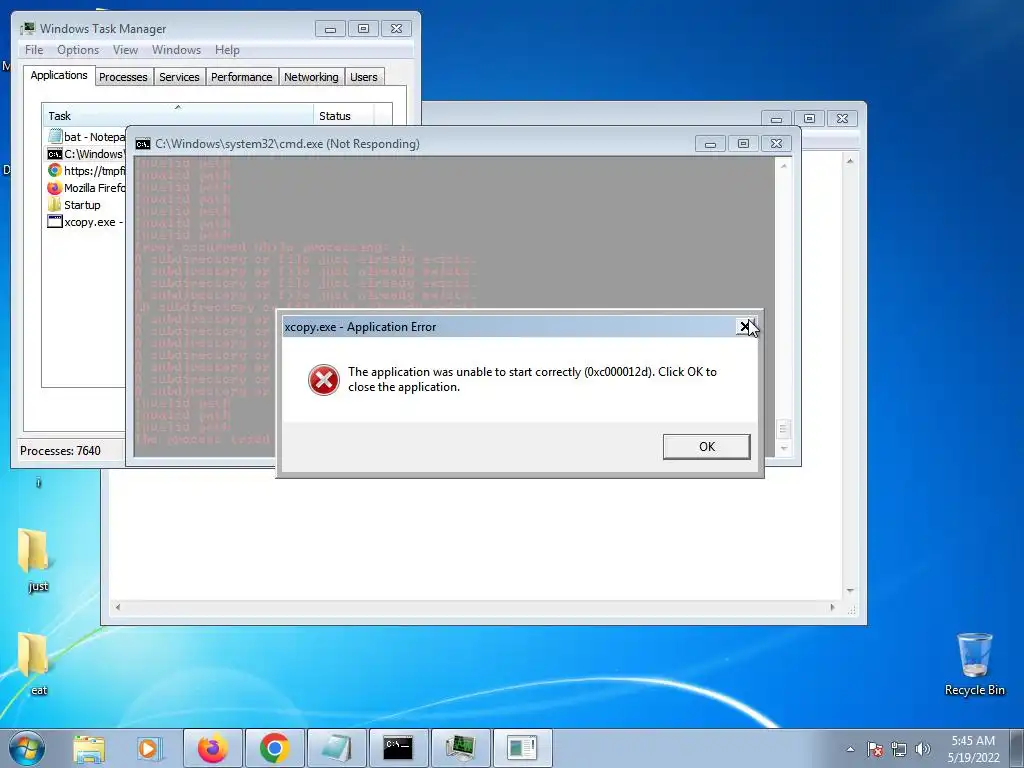Switch to Notepad on the taskbar

click(336, 748)
